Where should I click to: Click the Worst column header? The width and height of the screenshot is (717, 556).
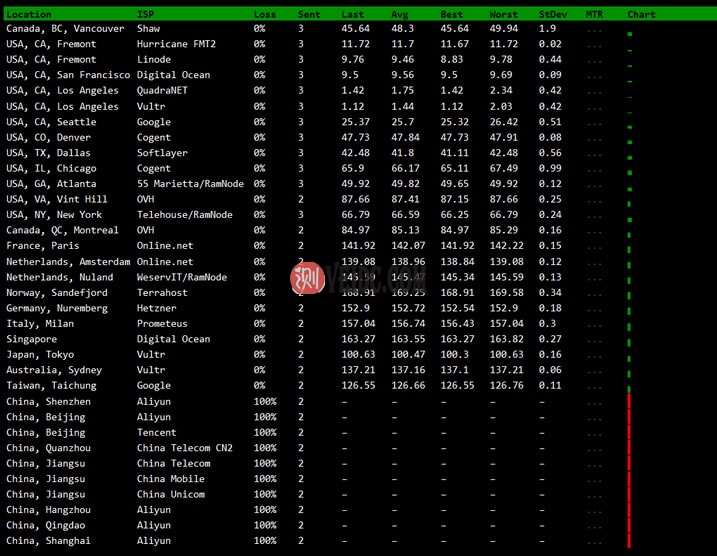click(504, 14)
